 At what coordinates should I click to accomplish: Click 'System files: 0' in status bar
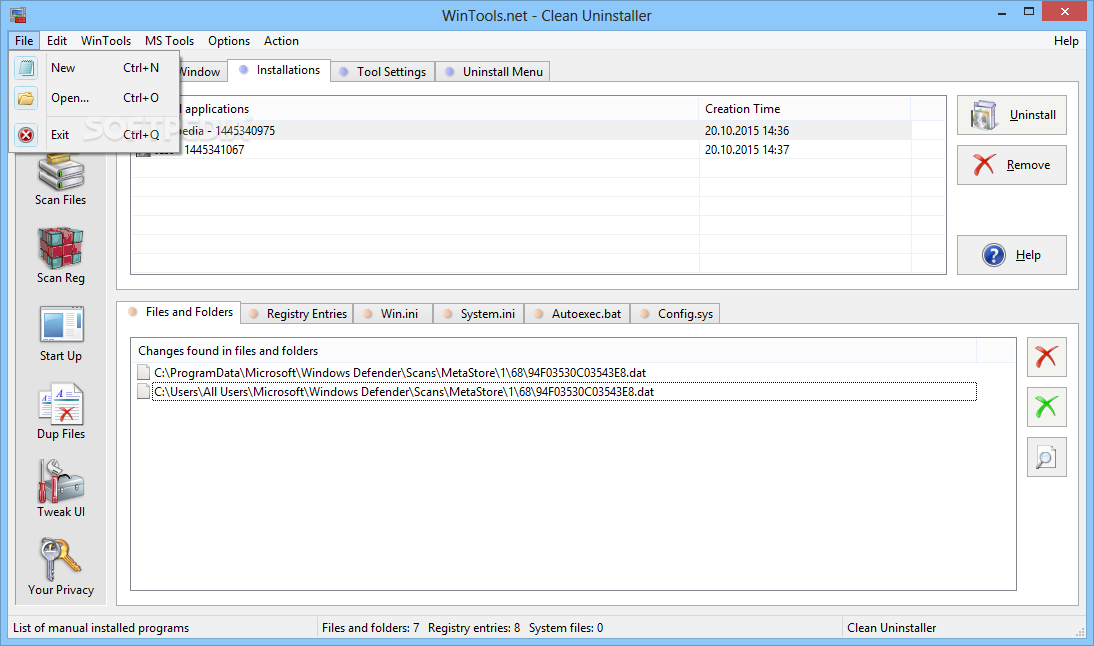566,628
